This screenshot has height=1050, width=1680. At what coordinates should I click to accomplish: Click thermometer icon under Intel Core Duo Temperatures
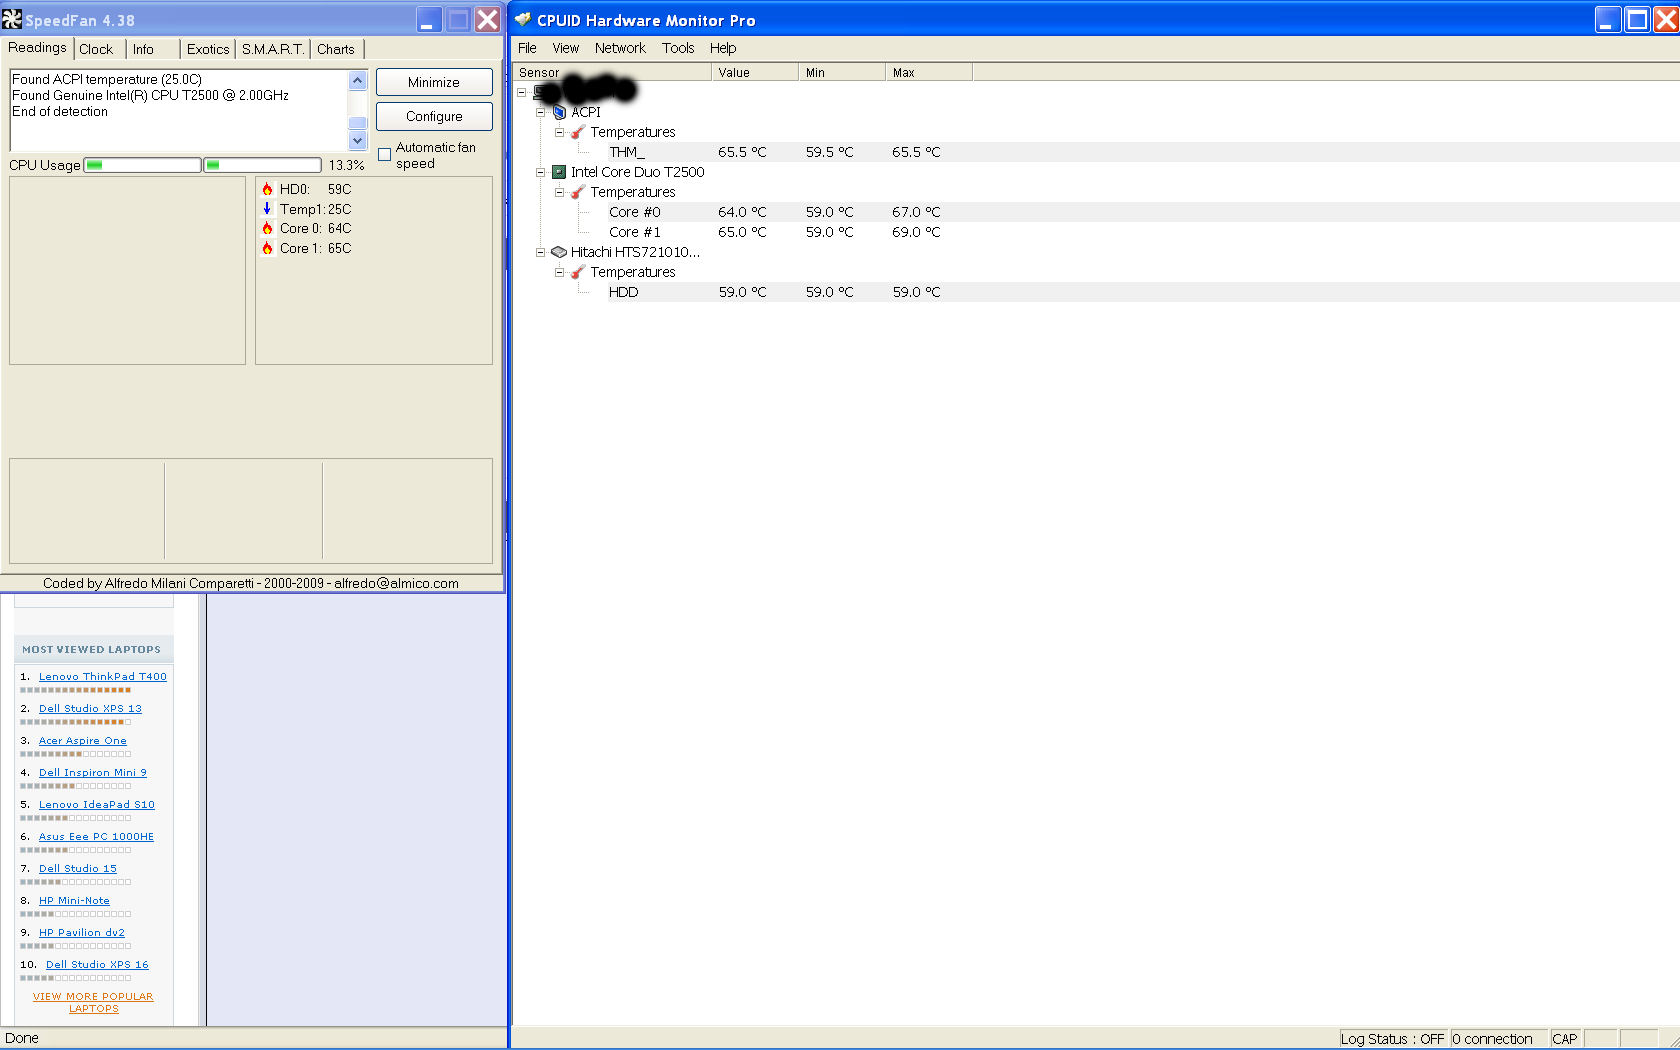tap(578, 192)
